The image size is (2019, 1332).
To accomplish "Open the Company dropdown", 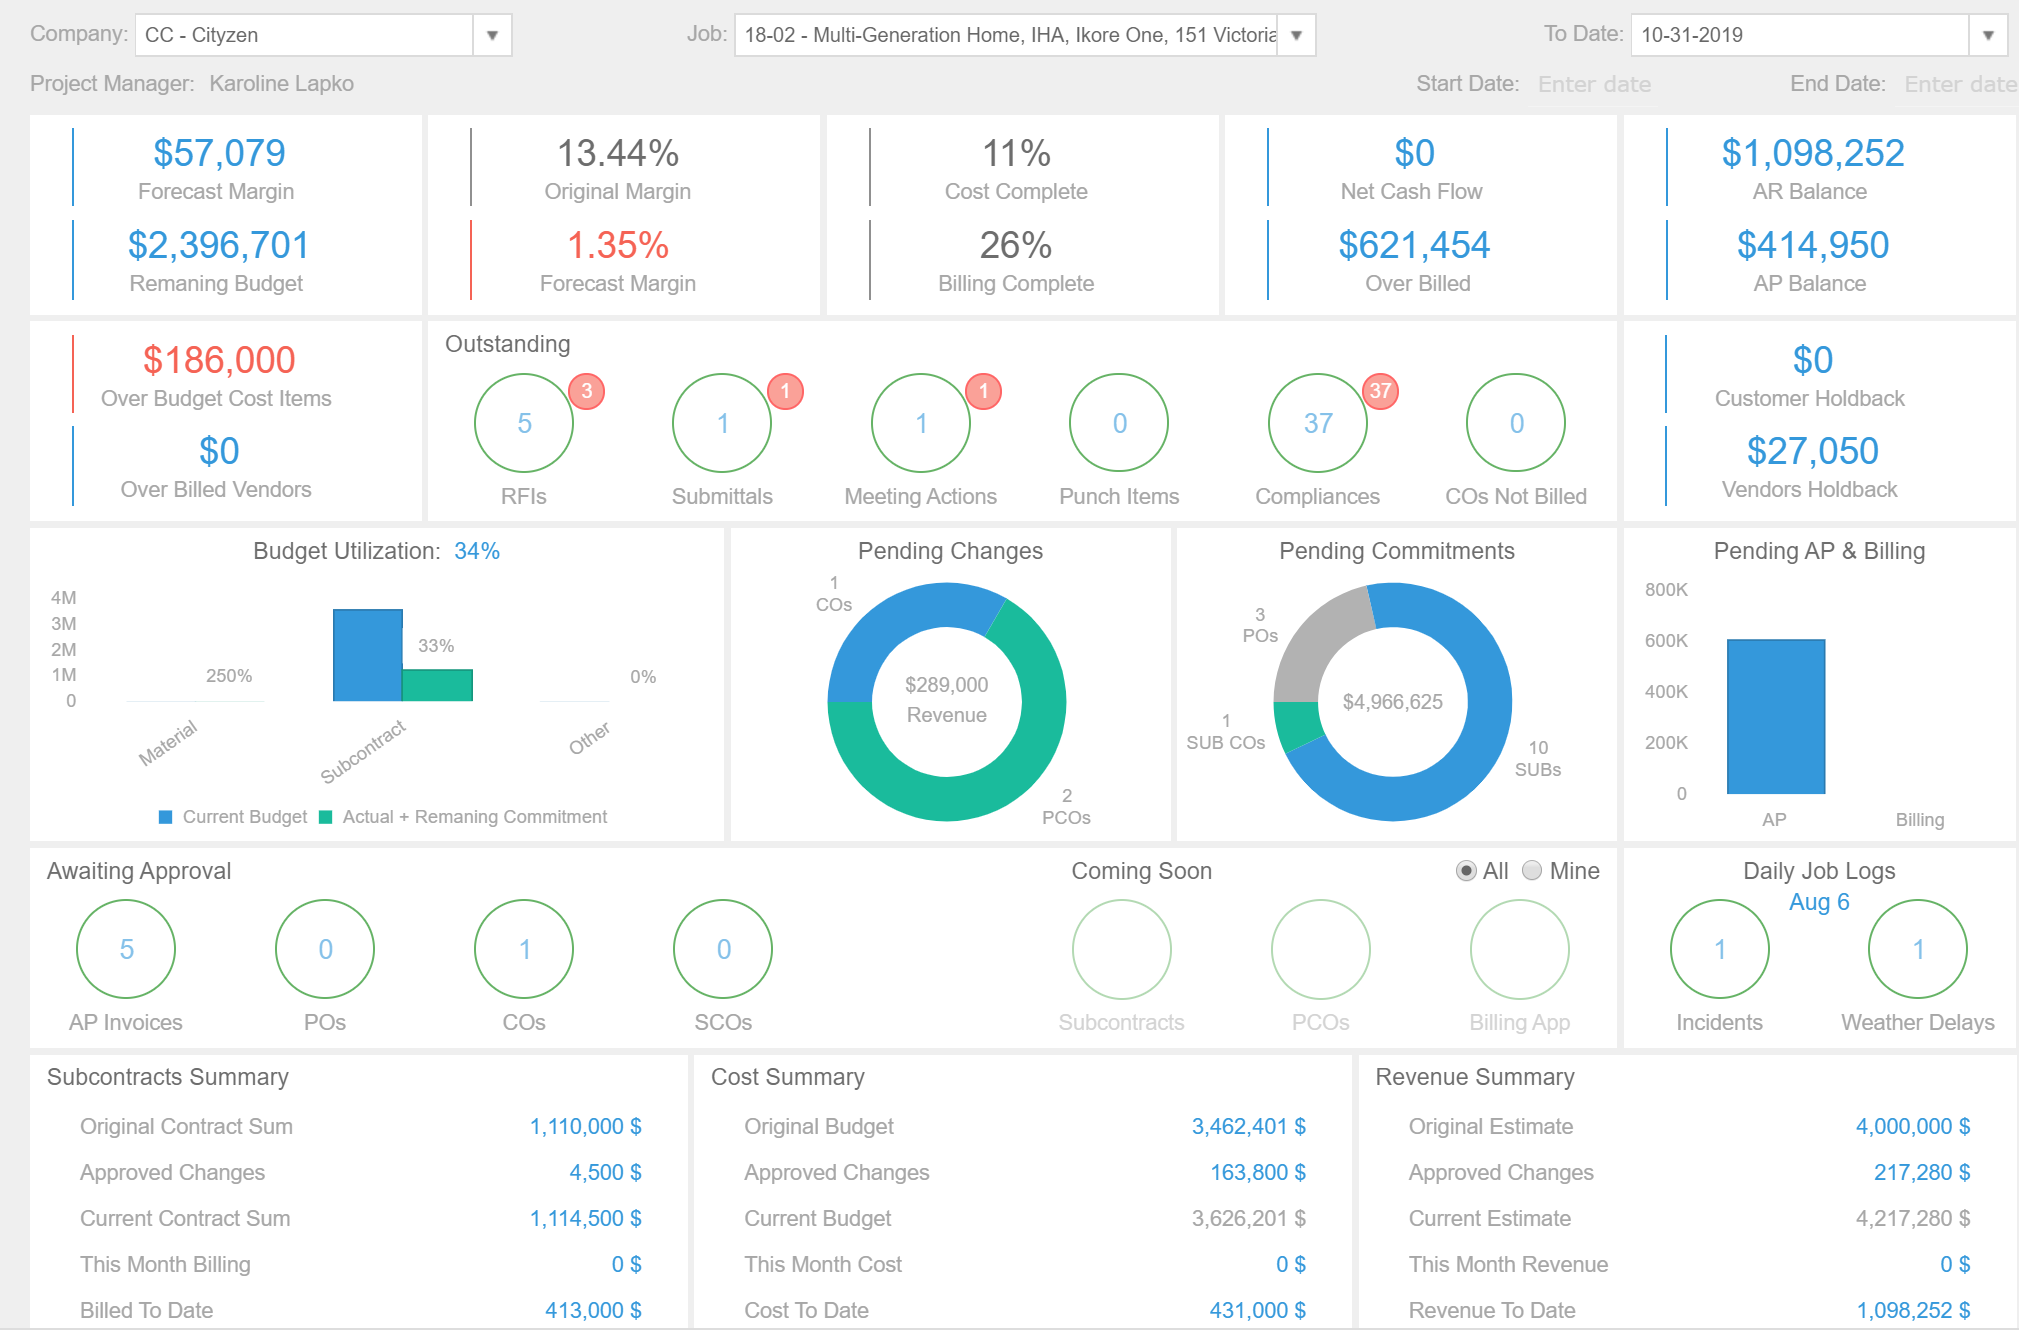I will [x=491, y=33].
